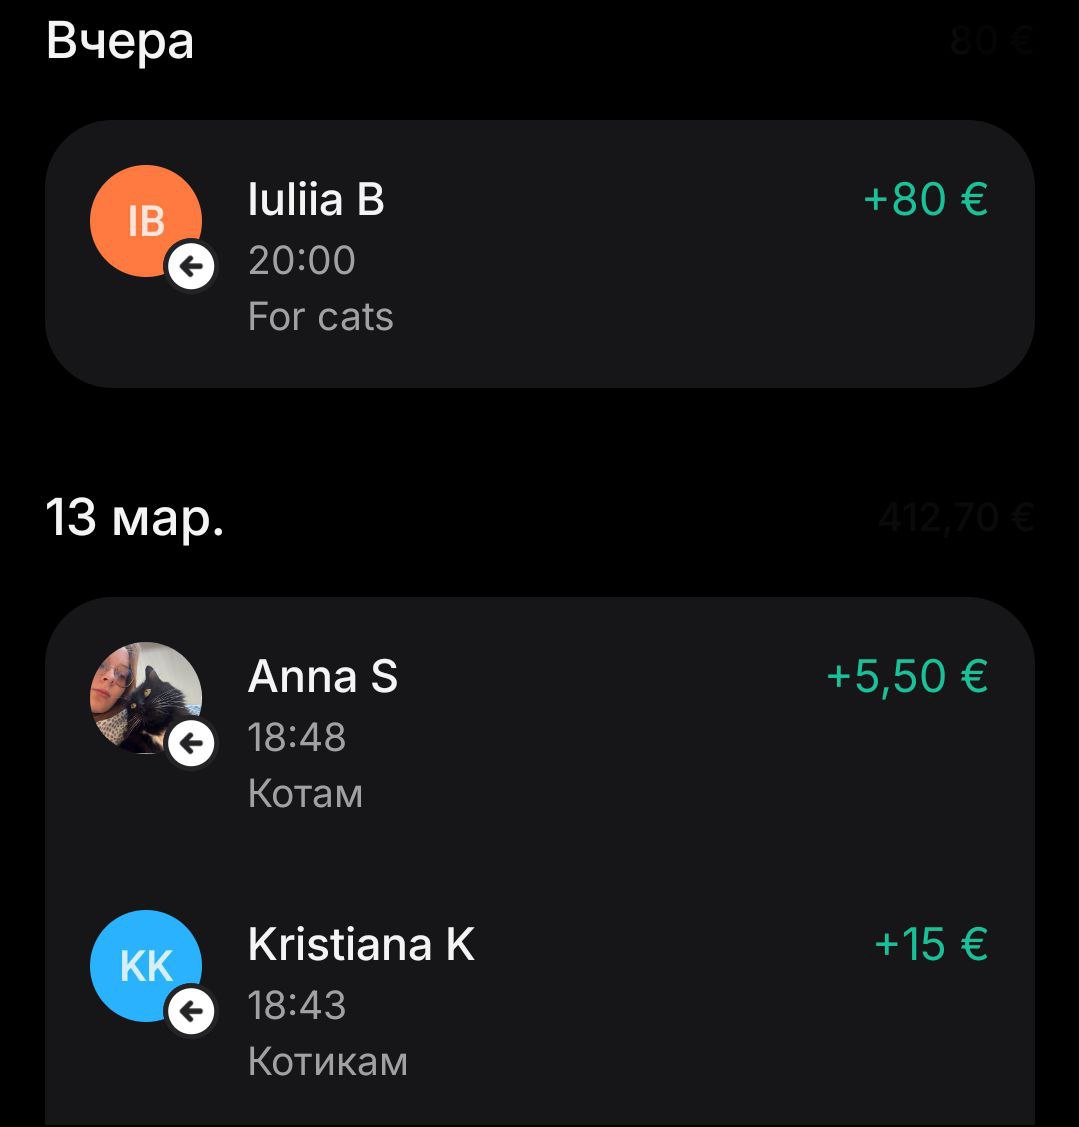The image size is (1079, 1127).
Task: Tap the faint 412,70 € daily total
Action: coord(955,518)
